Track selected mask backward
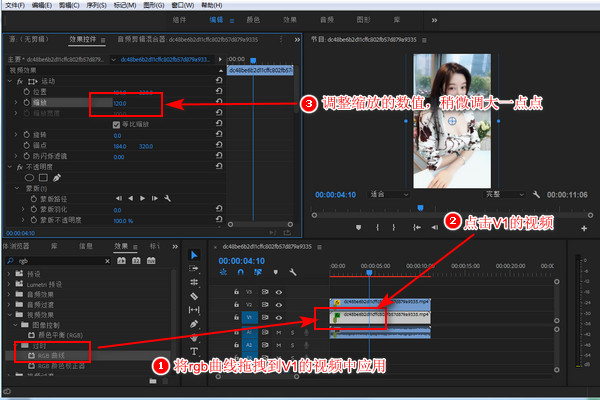Viewport: 600px width, 400px height. pos(131,198)
